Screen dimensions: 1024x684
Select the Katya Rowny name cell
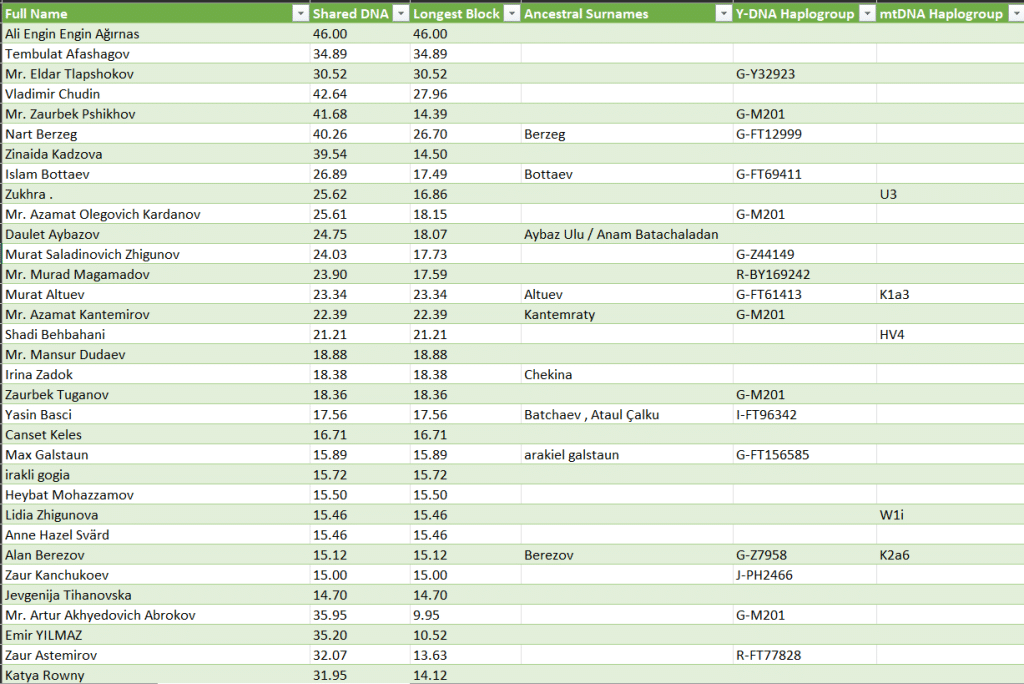click(x=45, y=675)
